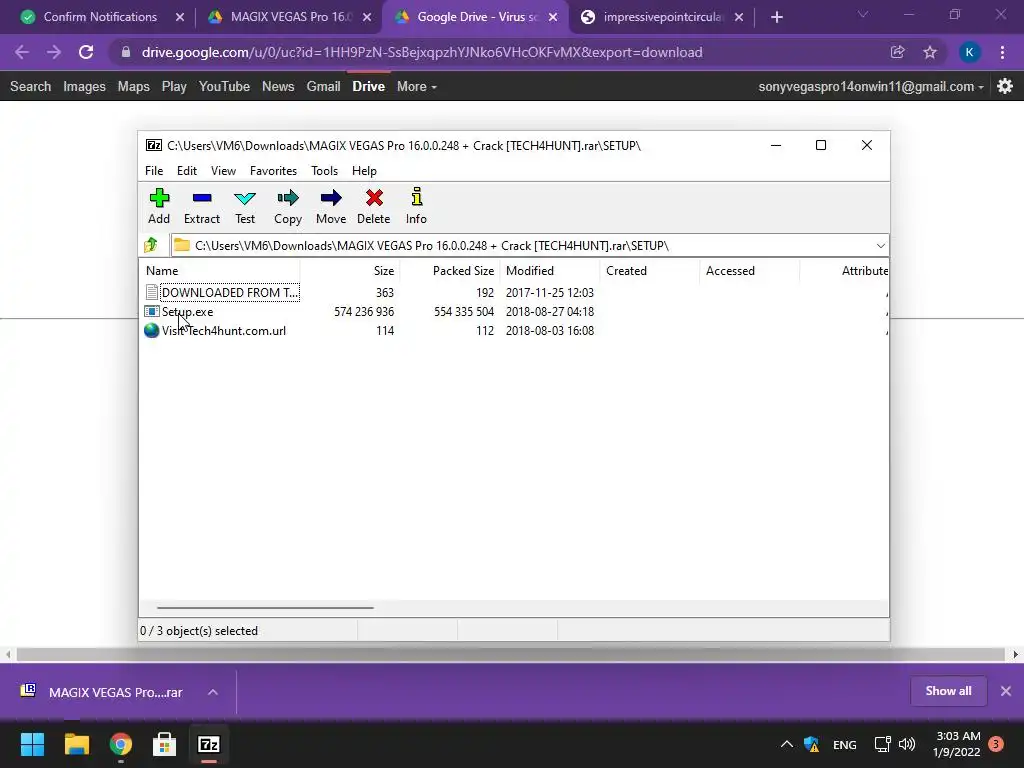
Task: Open Microsoft Store from the taskbar
Action: coord(164,744)
